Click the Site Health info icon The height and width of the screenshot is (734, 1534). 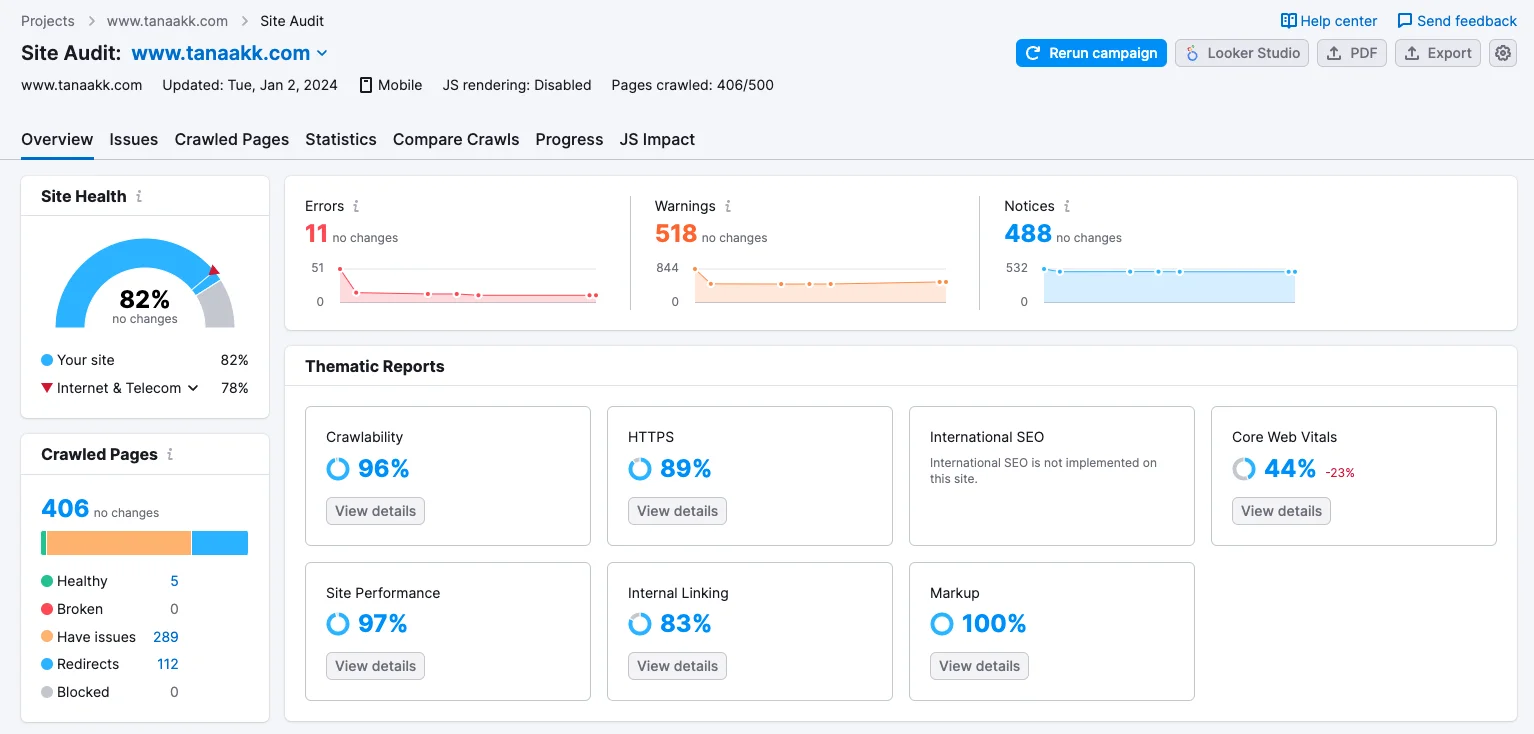(x=139, y=196)
